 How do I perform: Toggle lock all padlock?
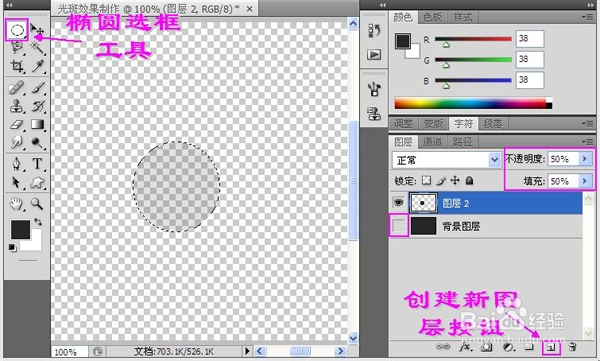click(x=470, y=180)
